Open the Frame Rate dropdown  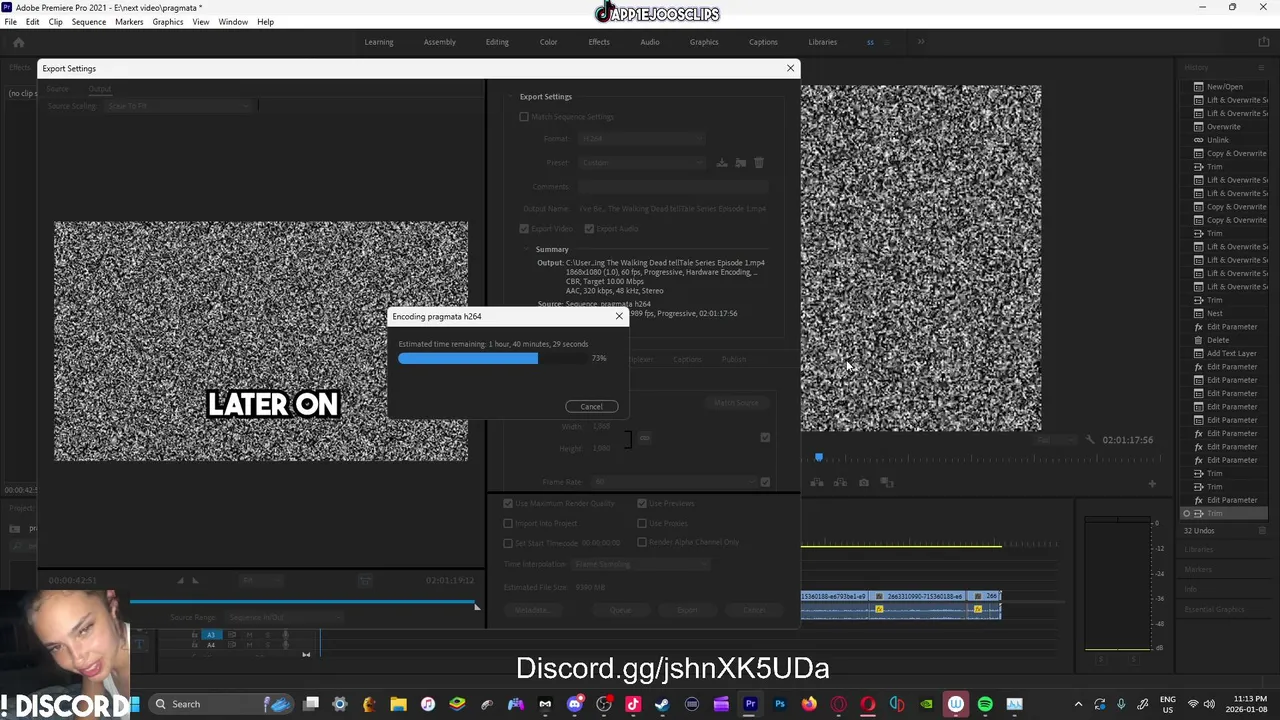coord(675,482)
